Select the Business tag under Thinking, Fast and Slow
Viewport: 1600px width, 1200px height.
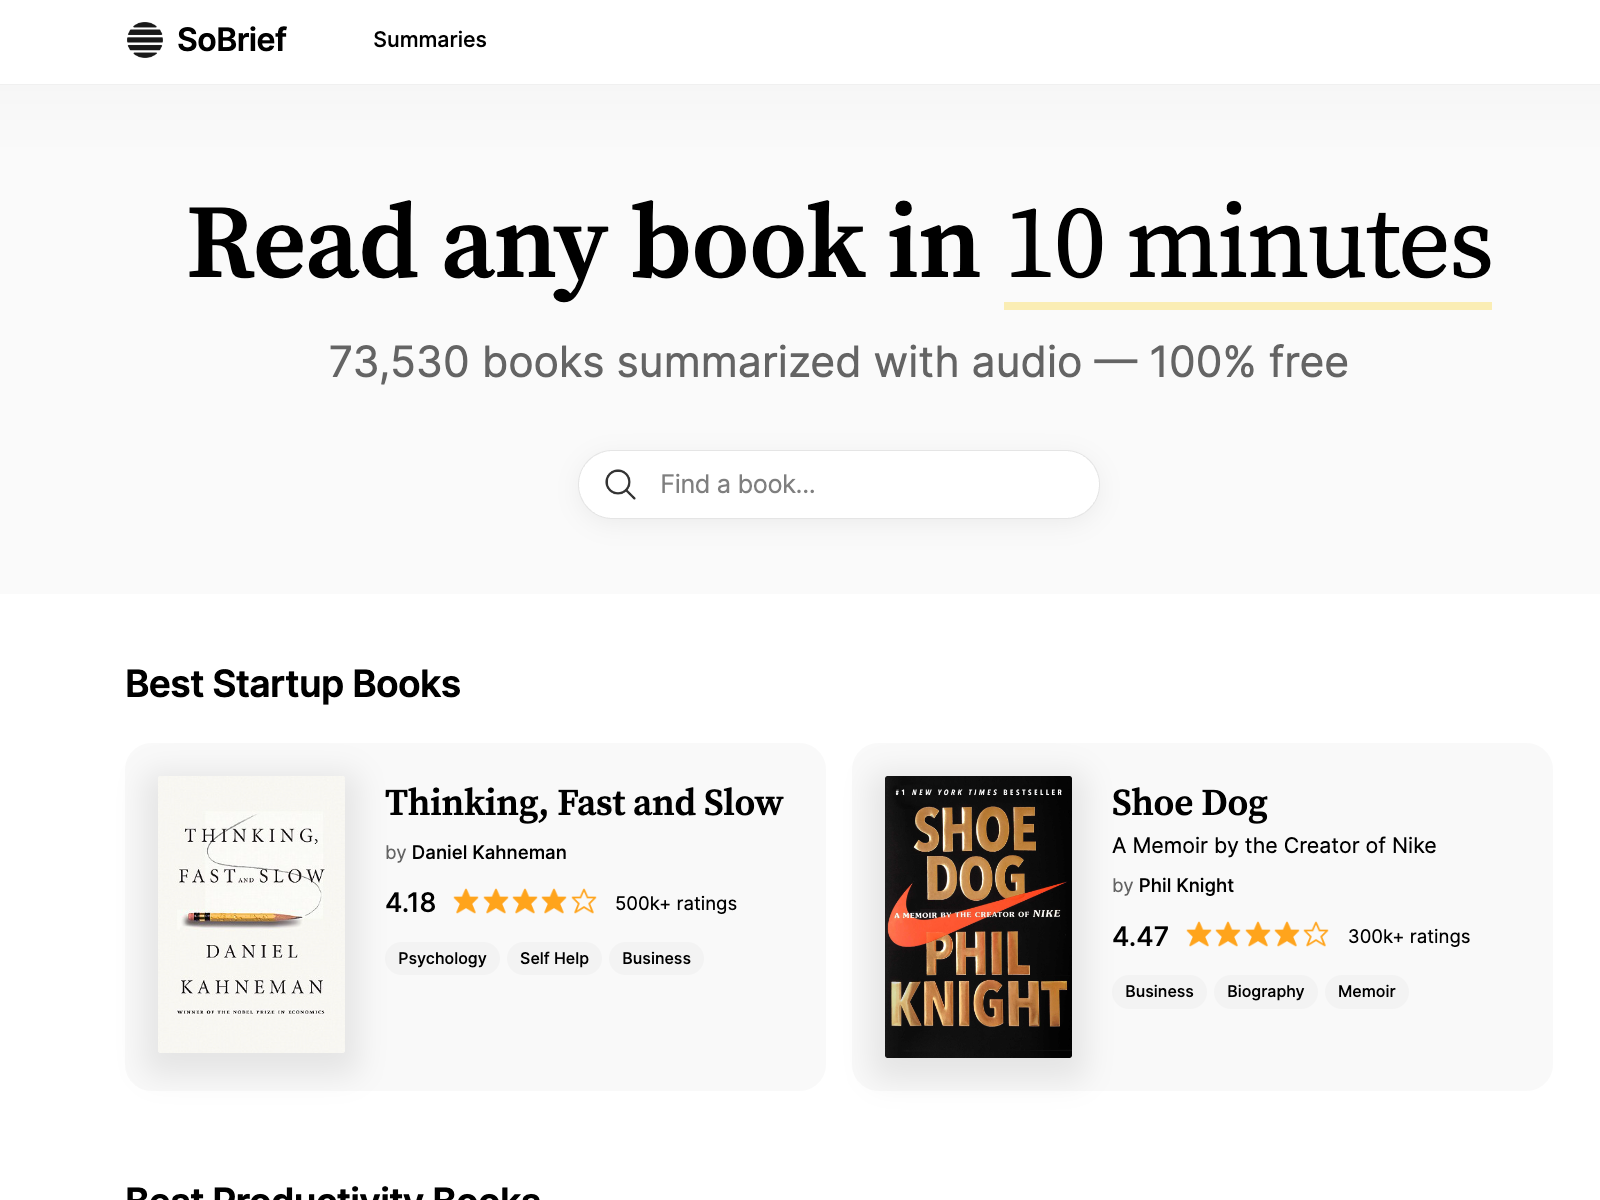tap(656, 958)
